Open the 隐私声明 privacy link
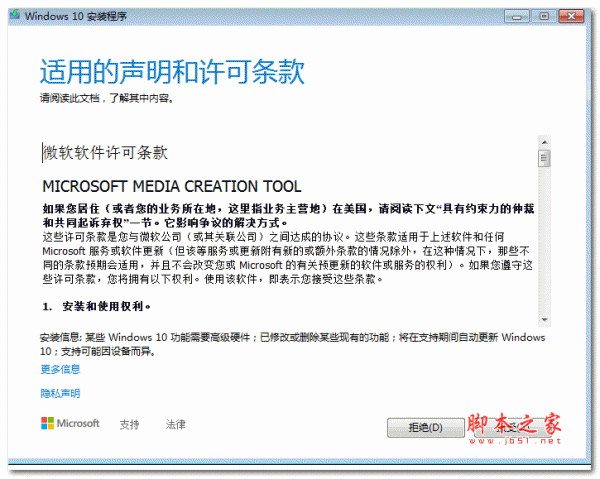This screenshot has width=600, height=479. (x=60, y=393)
